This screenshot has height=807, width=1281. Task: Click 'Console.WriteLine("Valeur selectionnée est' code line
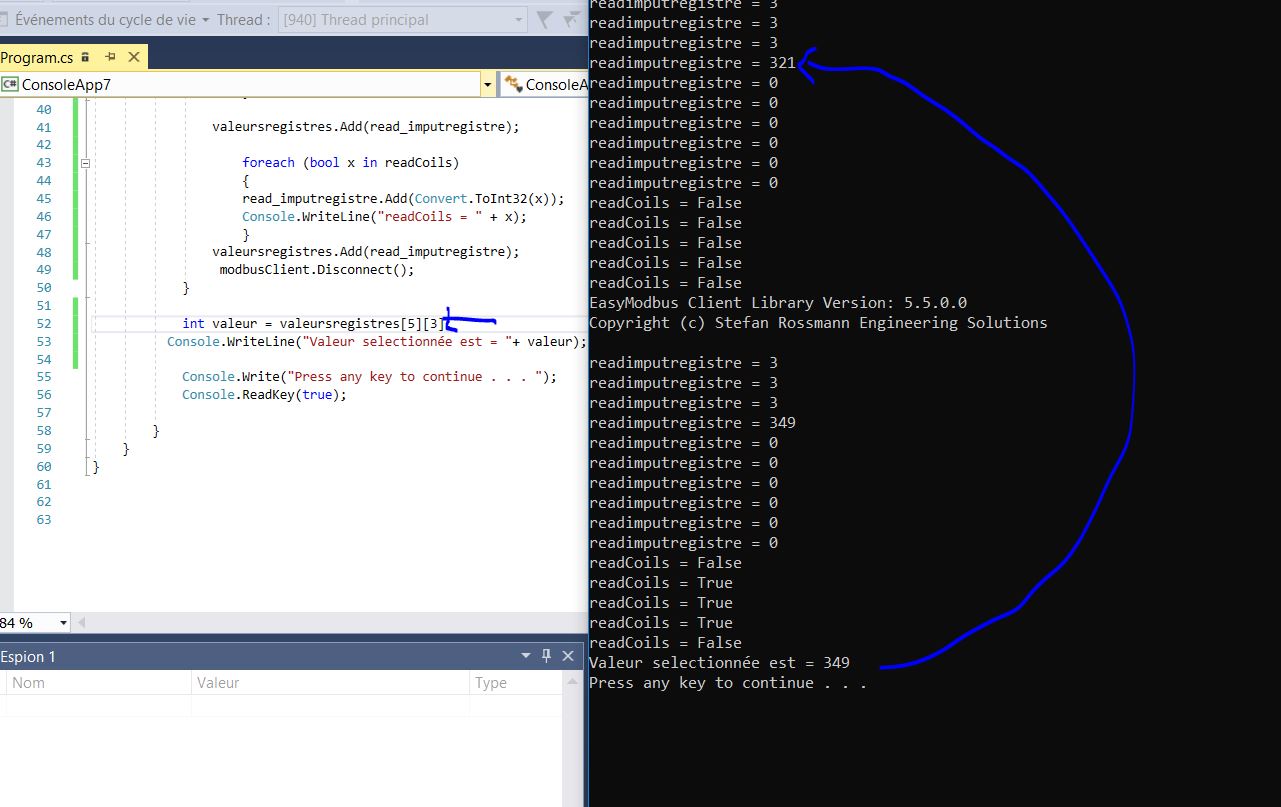[377, 341]
